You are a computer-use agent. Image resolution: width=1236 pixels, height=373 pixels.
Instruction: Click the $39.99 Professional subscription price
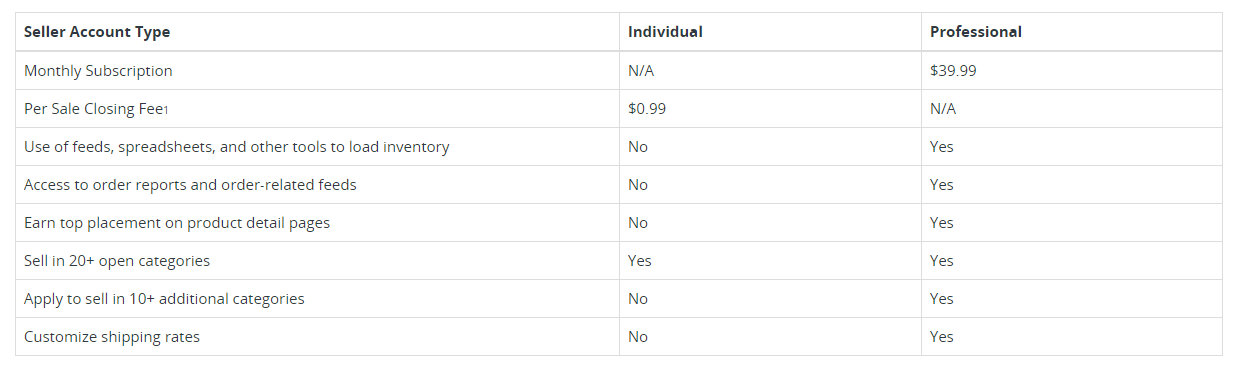(x=953, y=71)
